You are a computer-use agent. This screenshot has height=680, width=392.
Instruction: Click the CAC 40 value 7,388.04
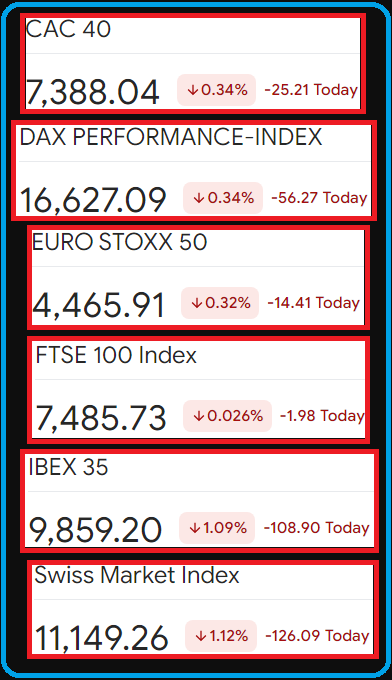click(92, 92)
